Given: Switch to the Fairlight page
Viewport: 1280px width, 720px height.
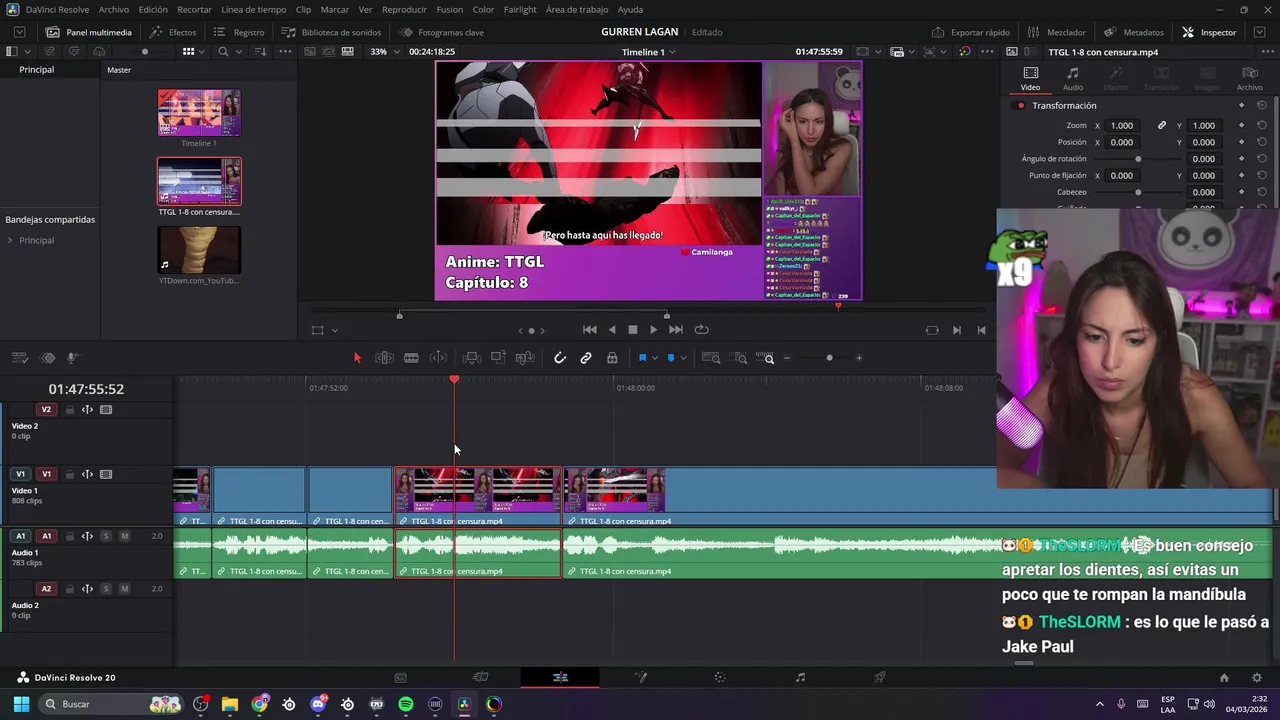Looking at the screenshot, I should (800, 678).
